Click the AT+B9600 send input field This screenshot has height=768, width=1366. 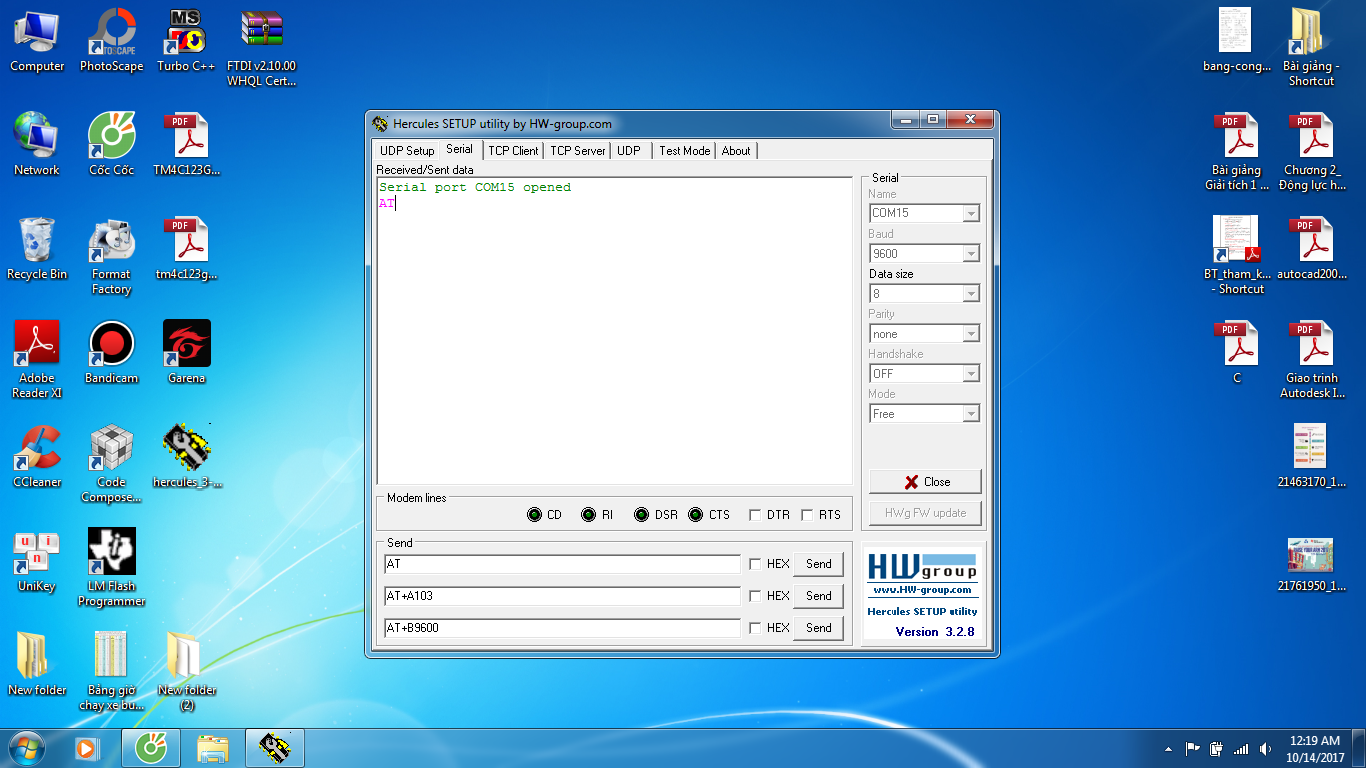(562, 628)
